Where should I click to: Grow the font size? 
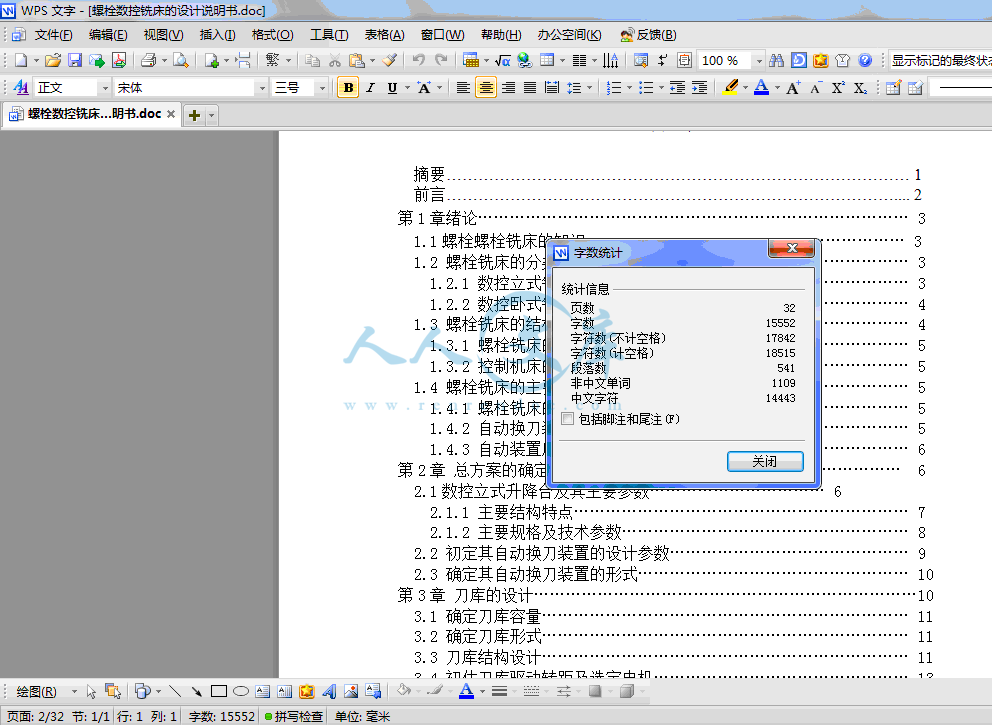click(x=793, y=87)
